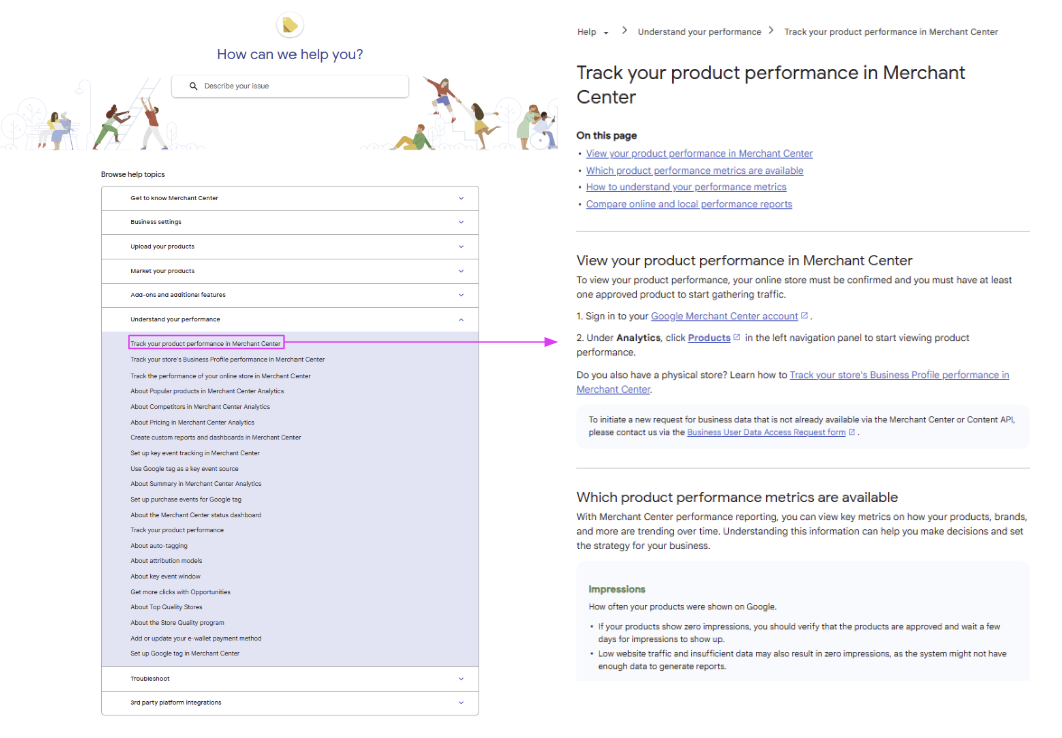Click 'Browse help topics' label
Screen dimensions: 1062x738
click(x=133, y=175)
